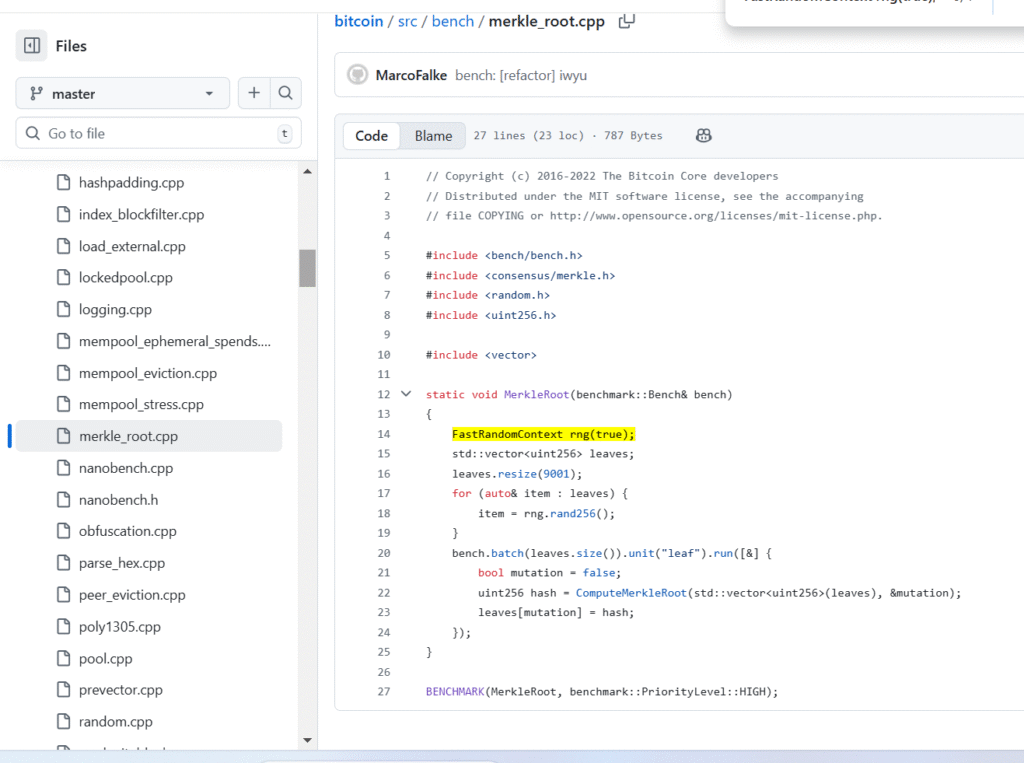Viewport: 1024px width, 763px height.
Task: Open random.cpp in file tree
Action: tap(116, 722)
